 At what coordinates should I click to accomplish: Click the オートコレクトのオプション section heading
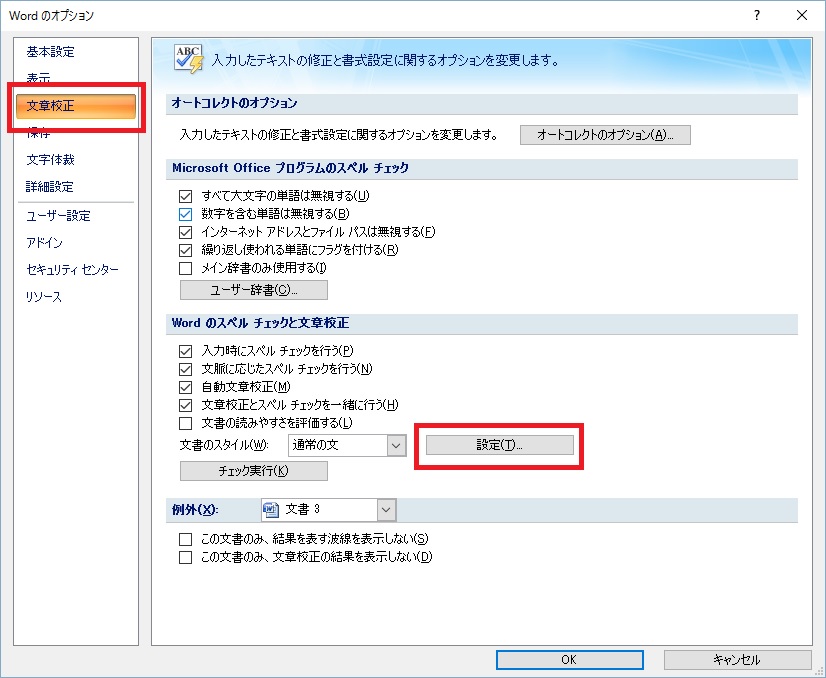point(234,103)
